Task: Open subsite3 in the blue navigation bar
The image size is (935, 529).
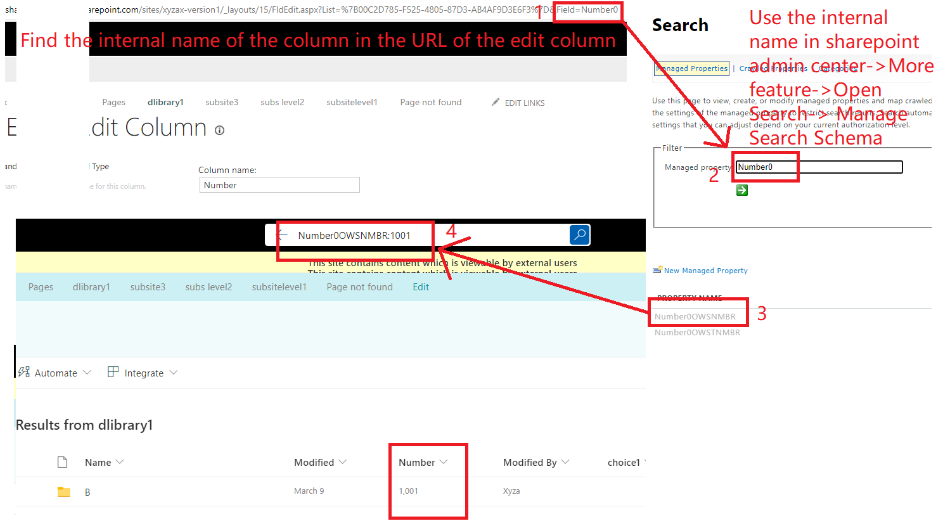Action: pyautogui.click(x=148, y=287)
